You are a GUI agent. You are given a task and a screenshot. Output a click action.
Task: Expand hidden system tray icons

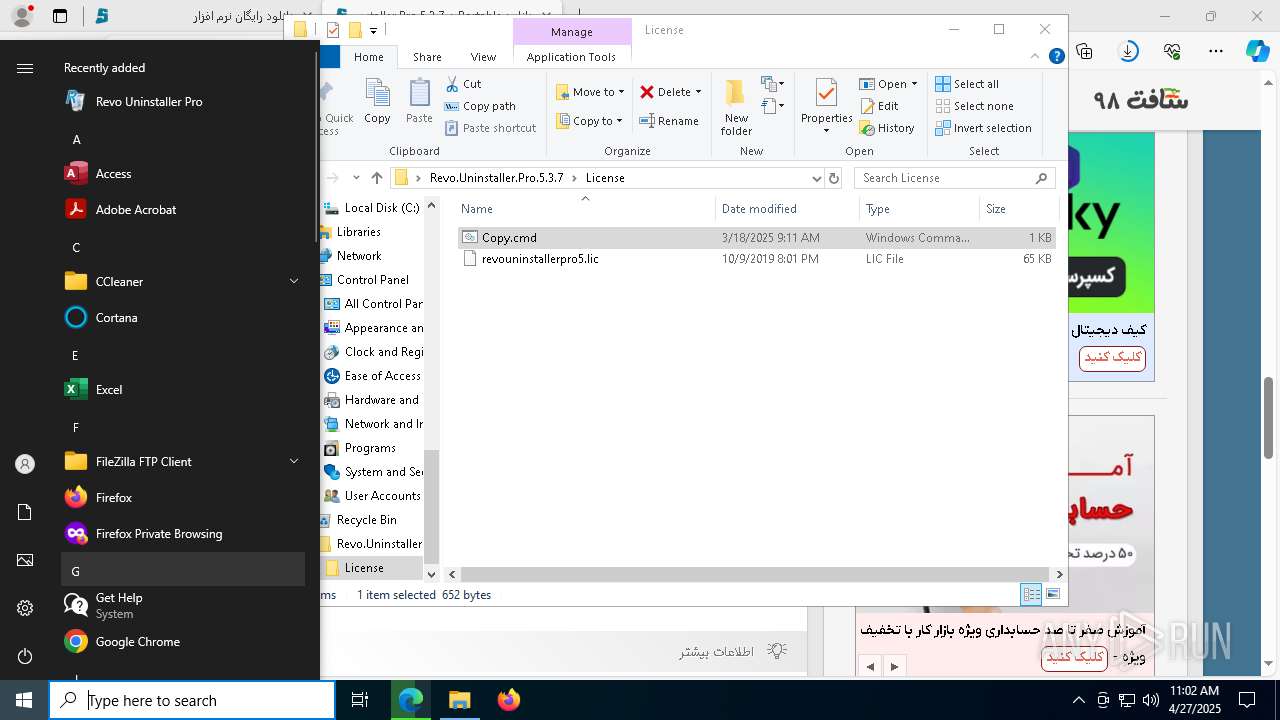[x=1078, y=700]
